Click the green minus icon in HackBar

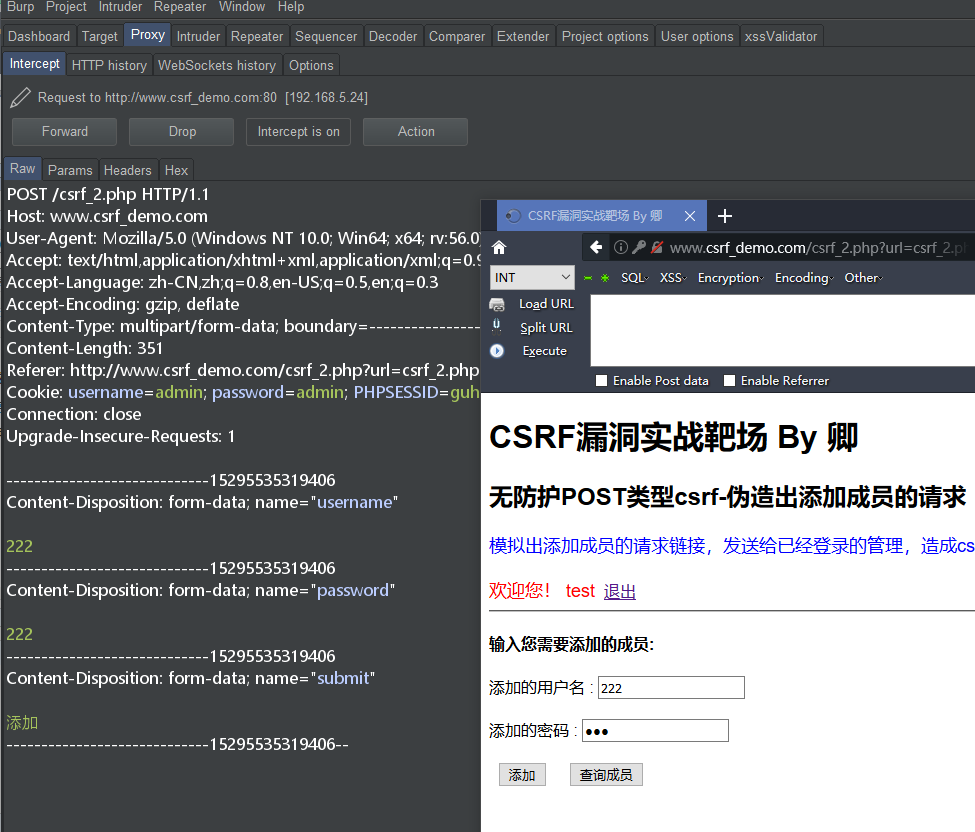click(588, 278)
